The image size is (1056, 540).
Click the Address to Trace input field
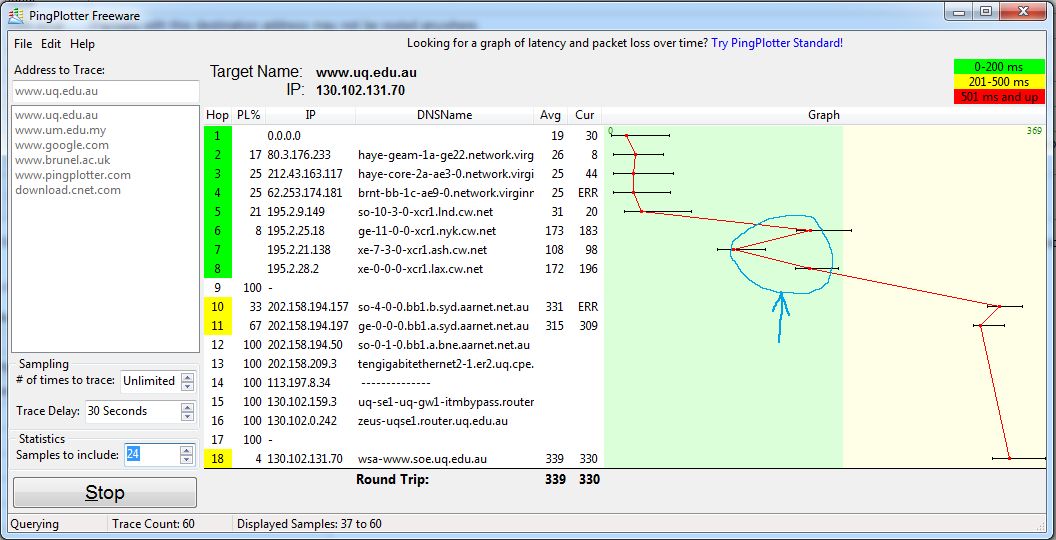click(x=106, y=91)
